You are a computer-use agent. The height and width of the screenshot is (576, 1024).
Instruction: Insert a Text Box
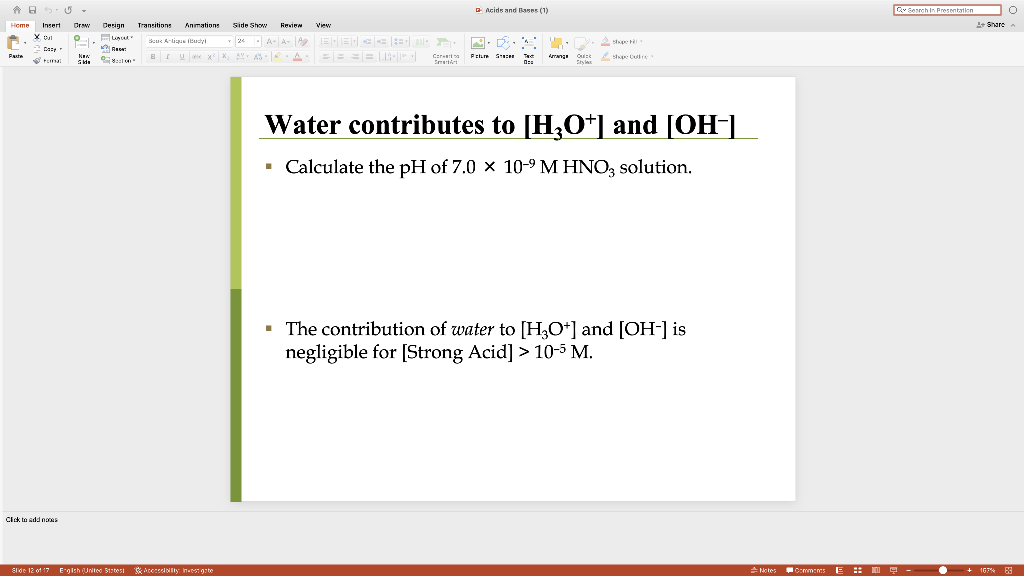tap(529, 50)
